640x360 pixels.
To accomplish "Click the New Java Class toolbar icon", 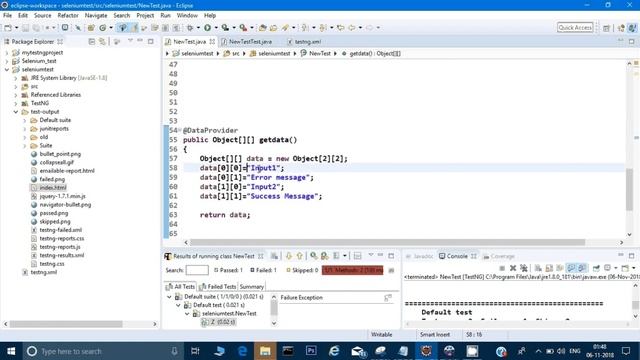I will pos(102,28).
